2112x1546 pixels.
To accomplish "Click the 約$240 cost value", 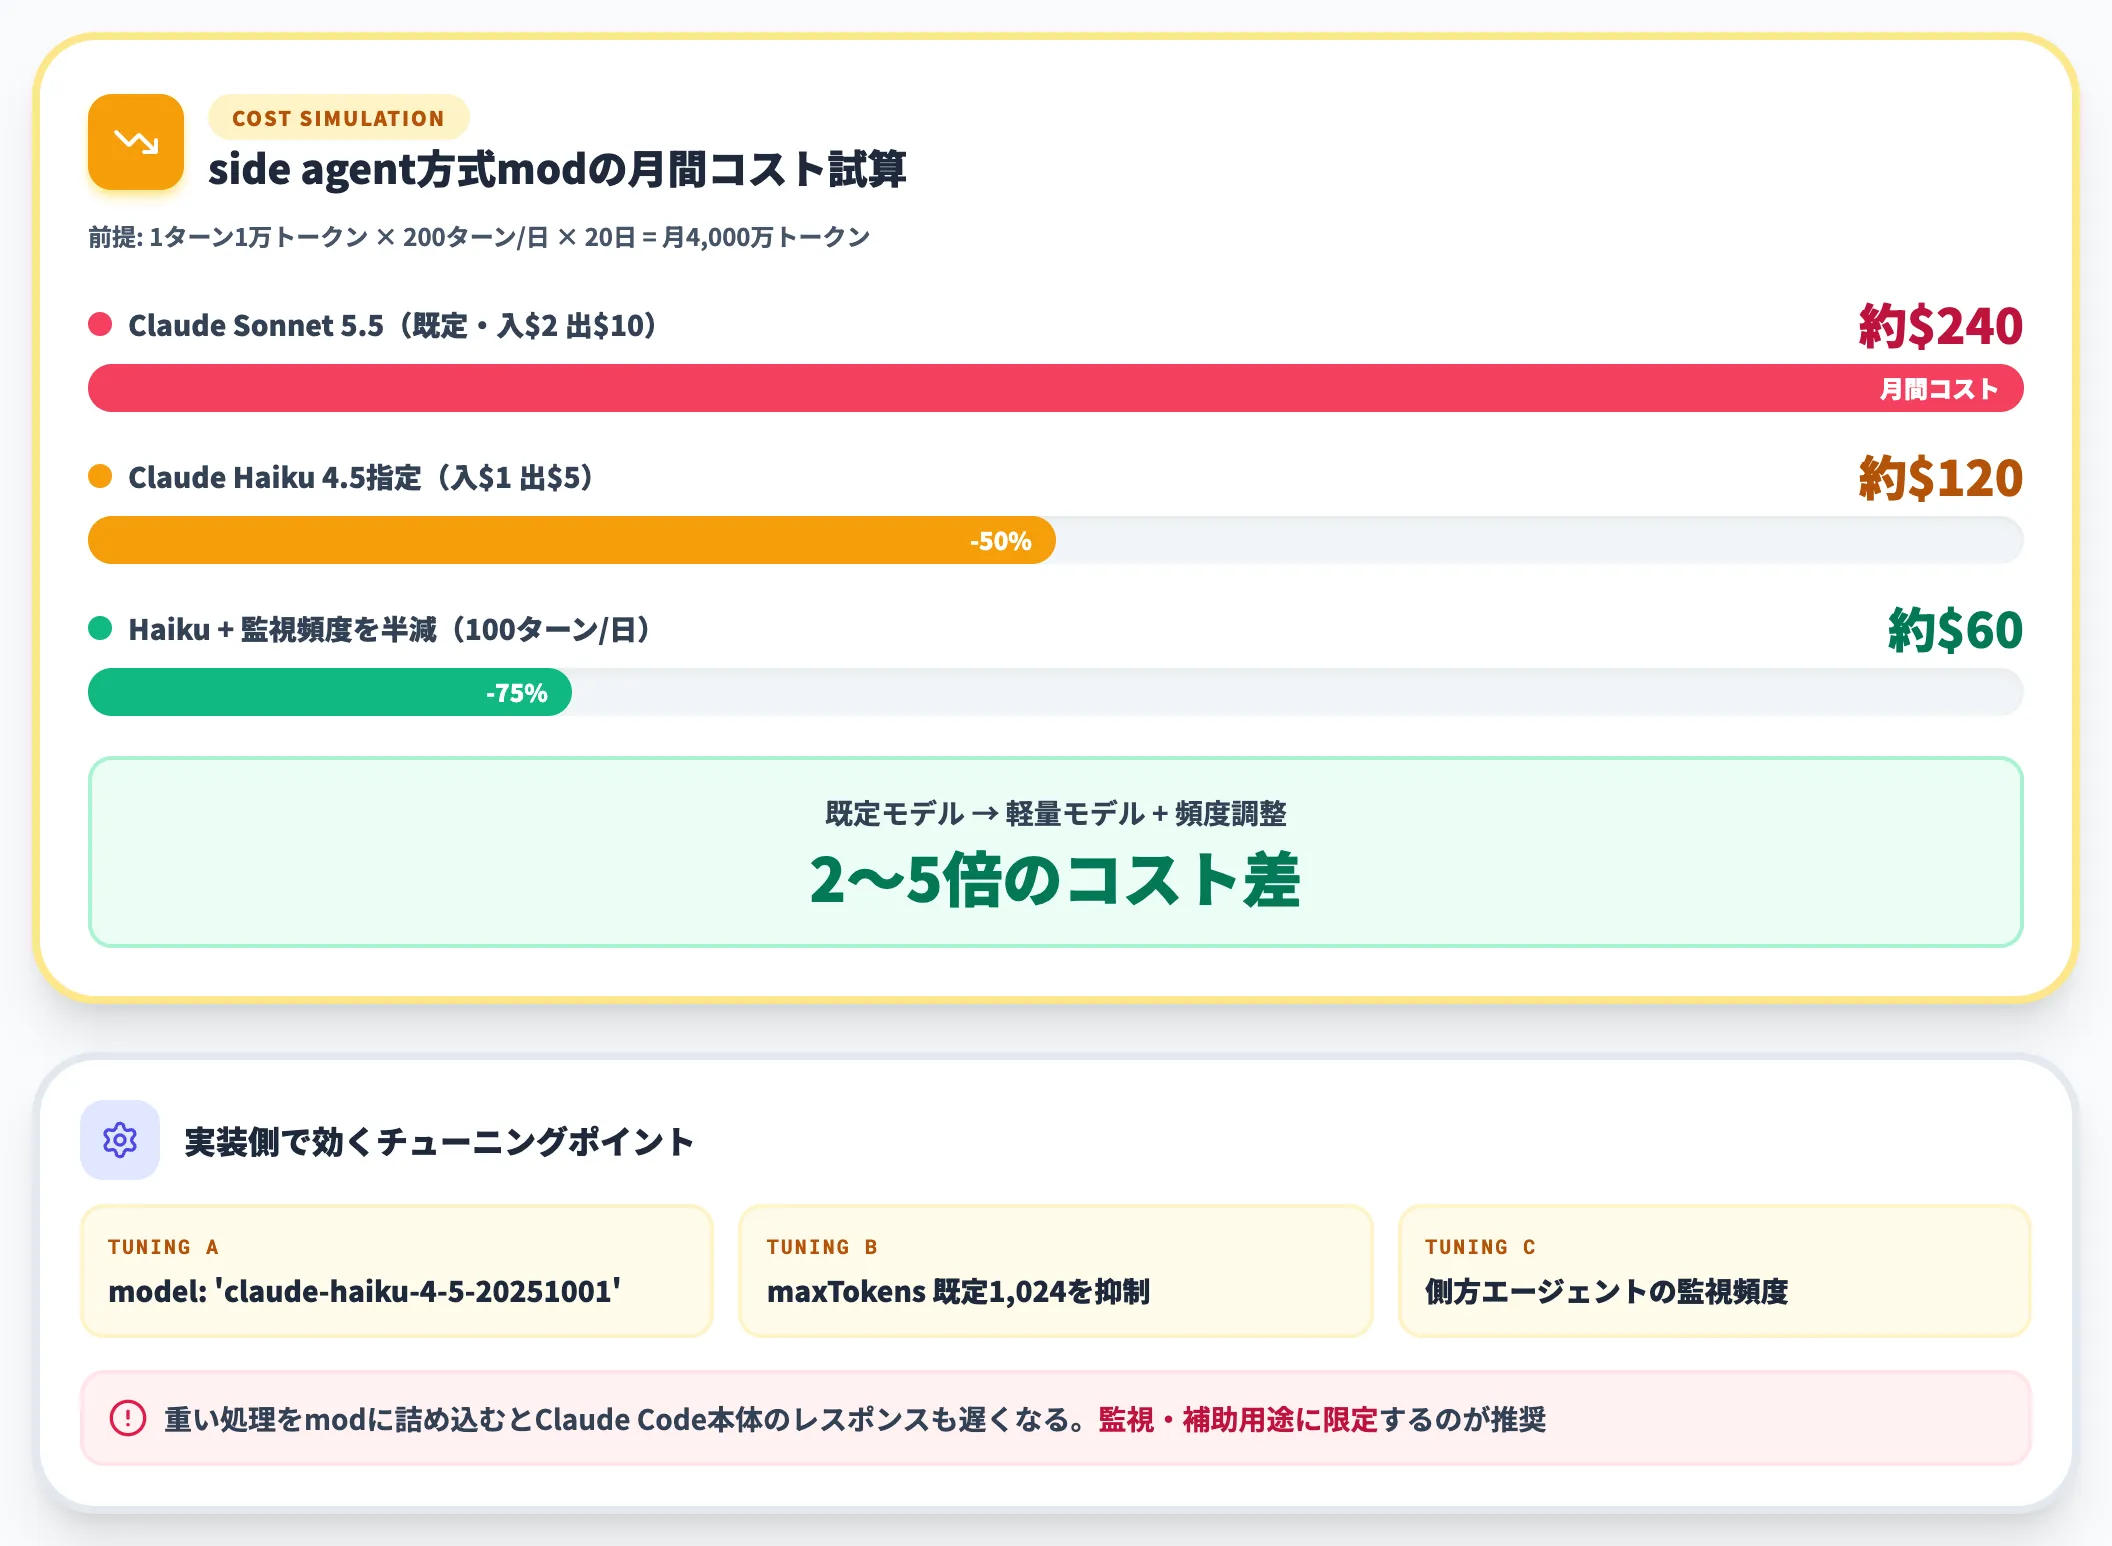I will point(1940,326).
